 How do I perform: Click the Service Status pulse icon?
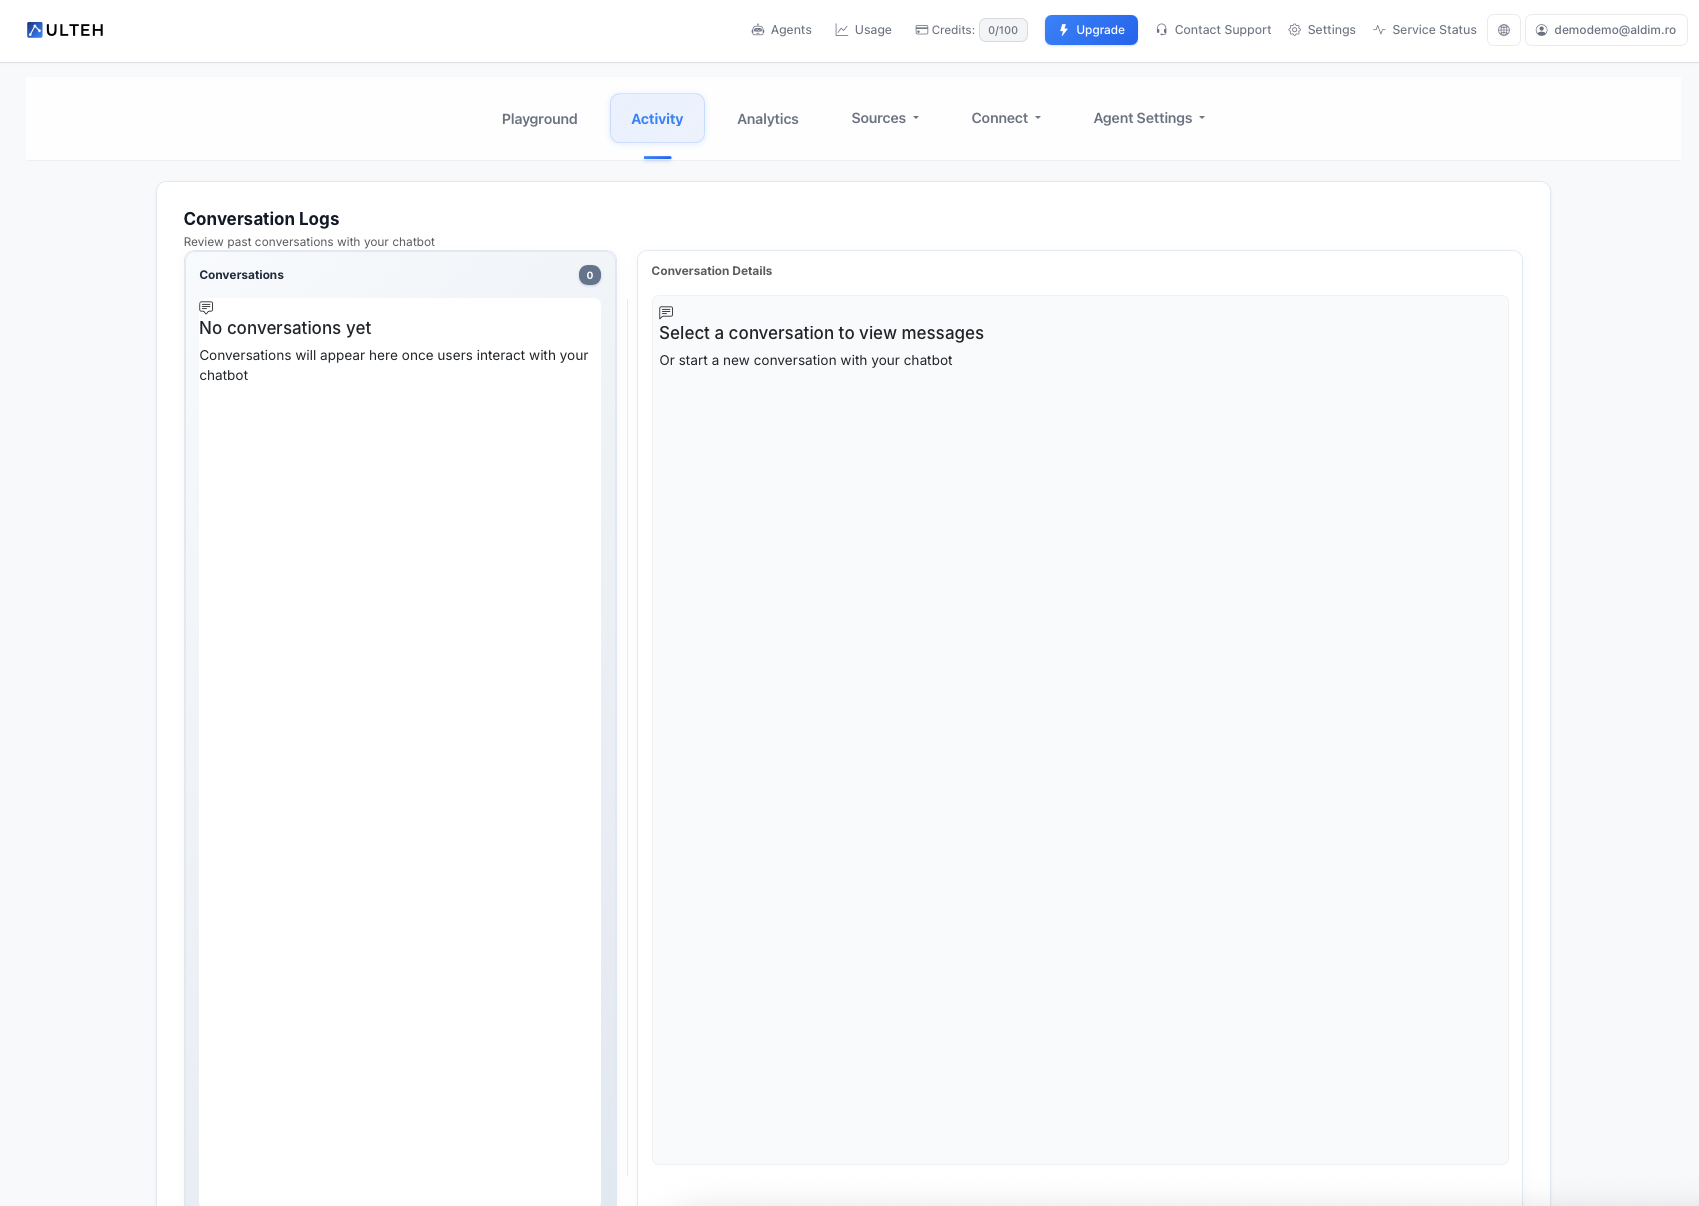[1380, 30]
